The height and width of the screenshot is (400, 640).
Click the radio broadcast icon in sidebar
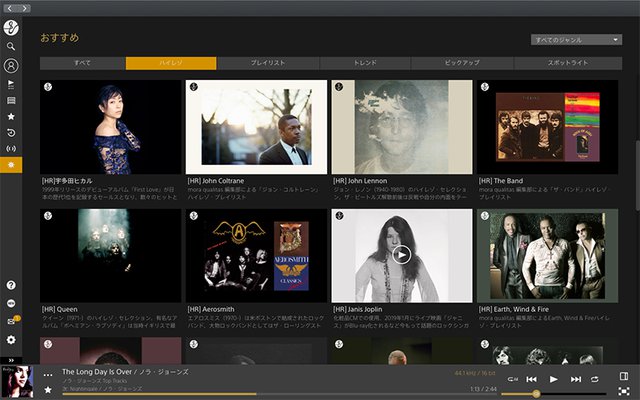pos(11,148)
